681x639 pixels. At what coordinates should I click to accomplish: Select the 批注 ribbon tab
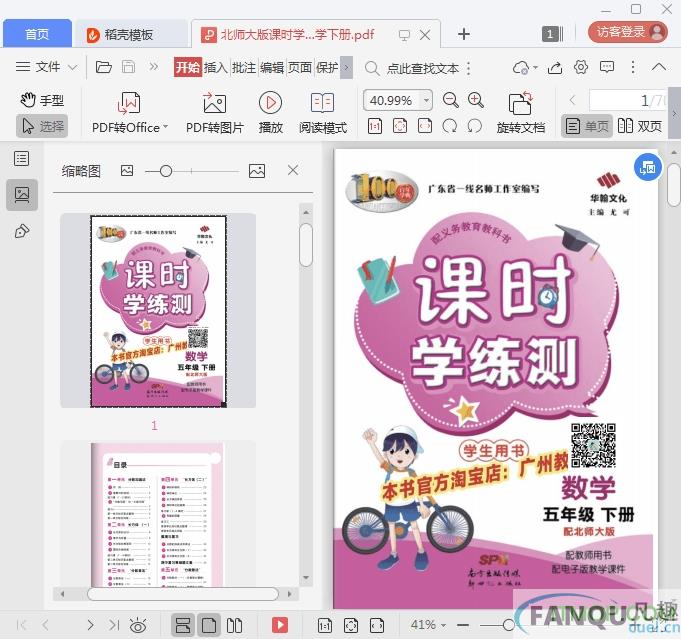pyautogui.click(x=244, y=67)
